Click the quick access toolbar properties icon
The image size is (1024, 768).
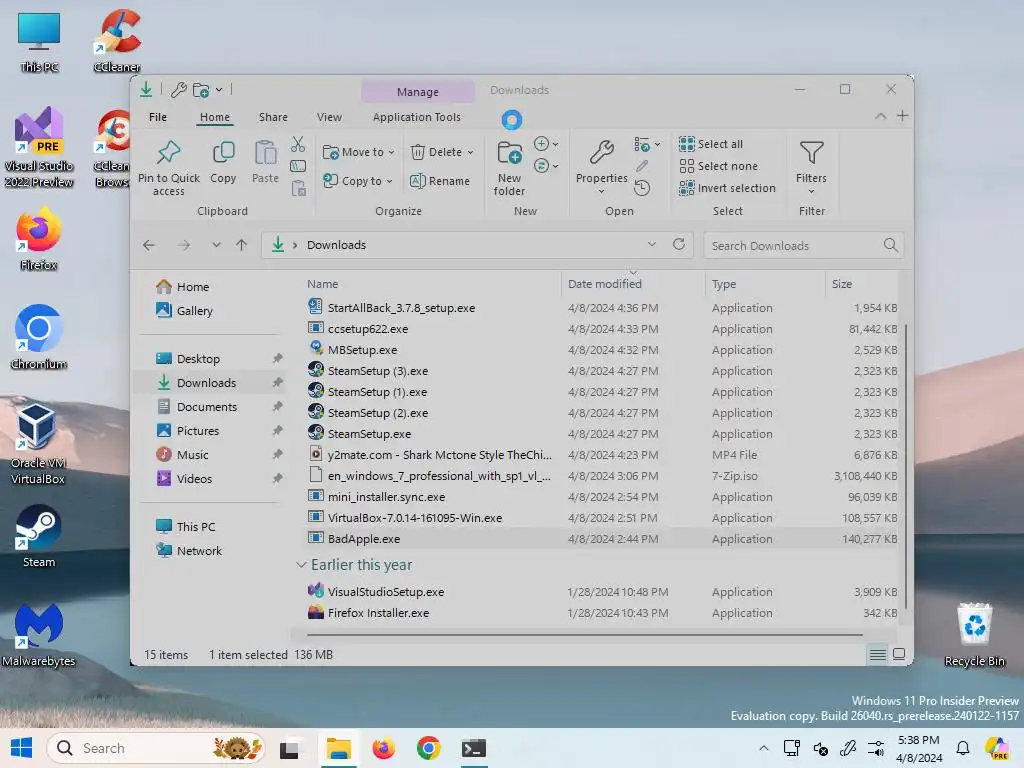179,89
